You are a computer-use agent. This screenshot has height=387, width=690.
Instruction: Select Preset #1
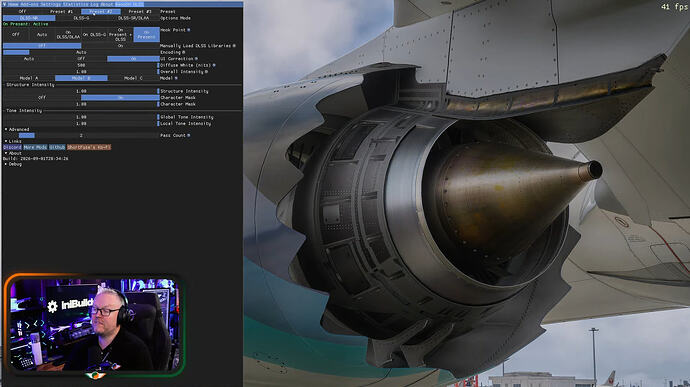(61, 11)
